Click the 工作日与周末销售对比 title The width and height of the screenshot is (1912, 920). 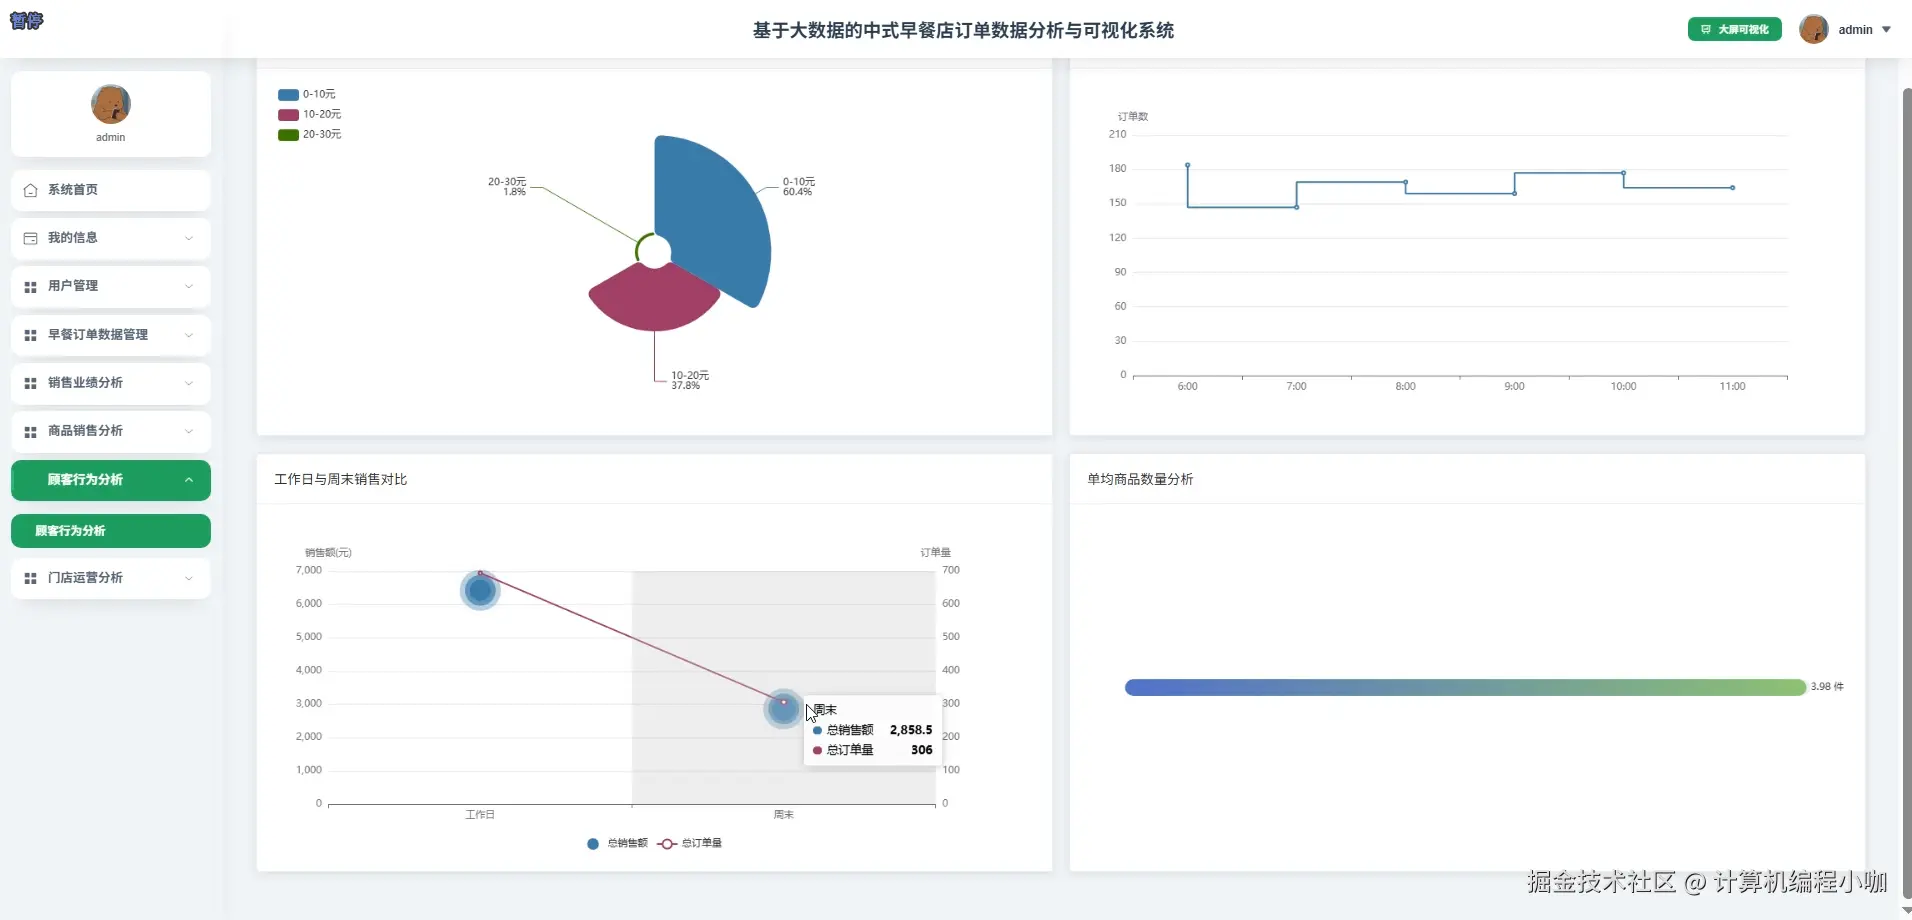pos(341,480)
